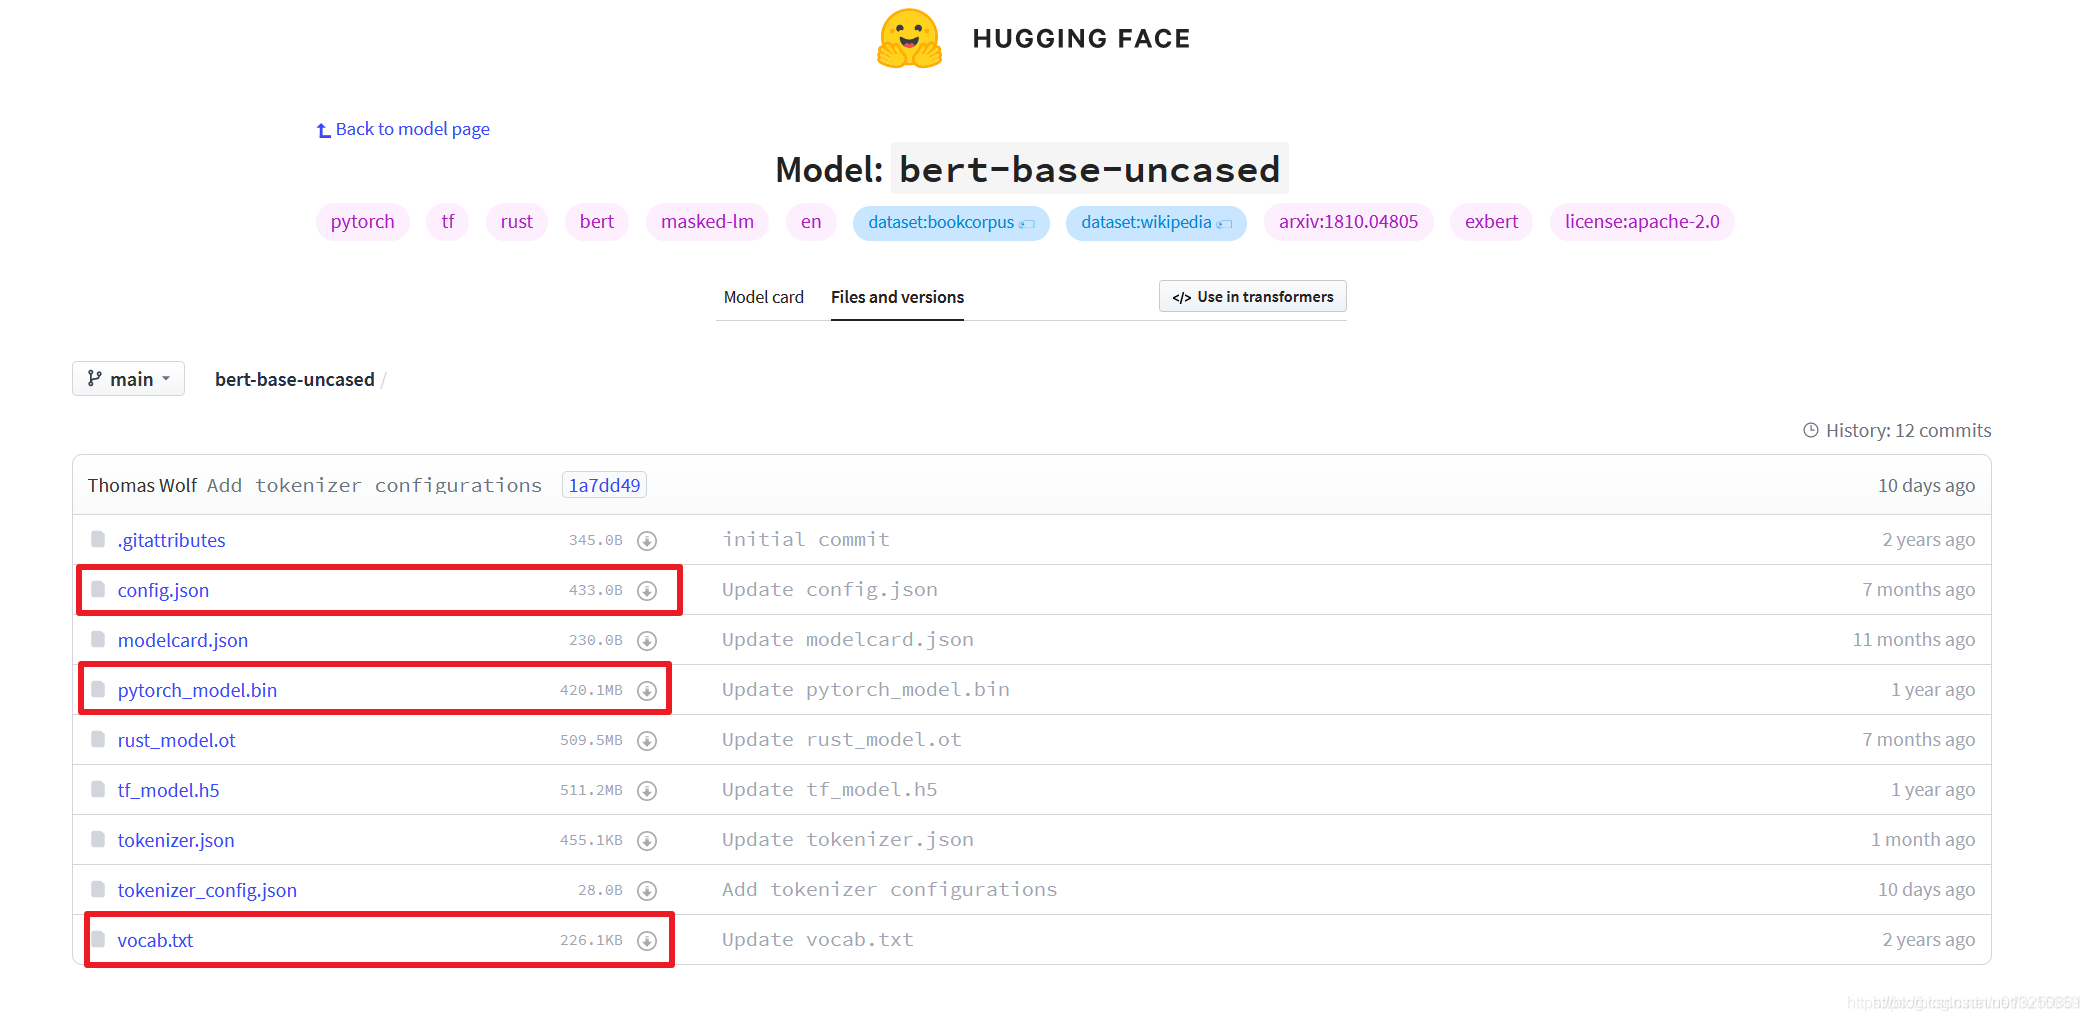Click the file icon beside .gitattributes
Image resolution: width=2089 pixels, height=1021 pixels.
tap(98, 539)
